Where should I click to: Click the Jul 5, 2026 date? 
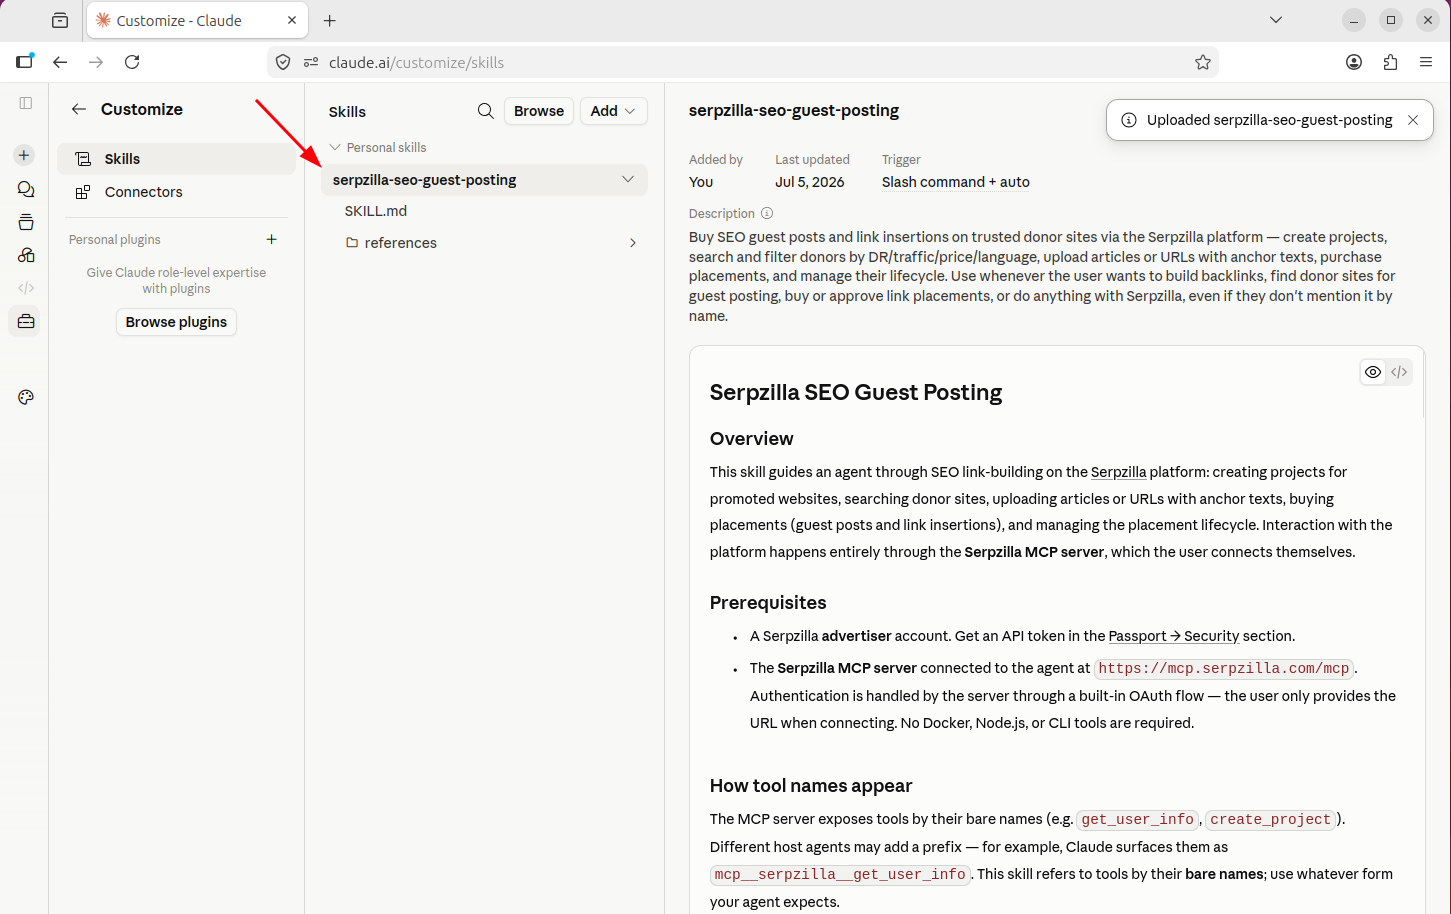pos(810,182)
